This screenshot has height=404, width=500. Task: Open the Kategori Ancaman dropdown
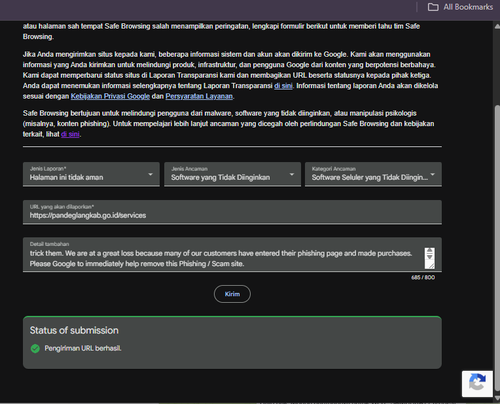[x=373, y=174]
